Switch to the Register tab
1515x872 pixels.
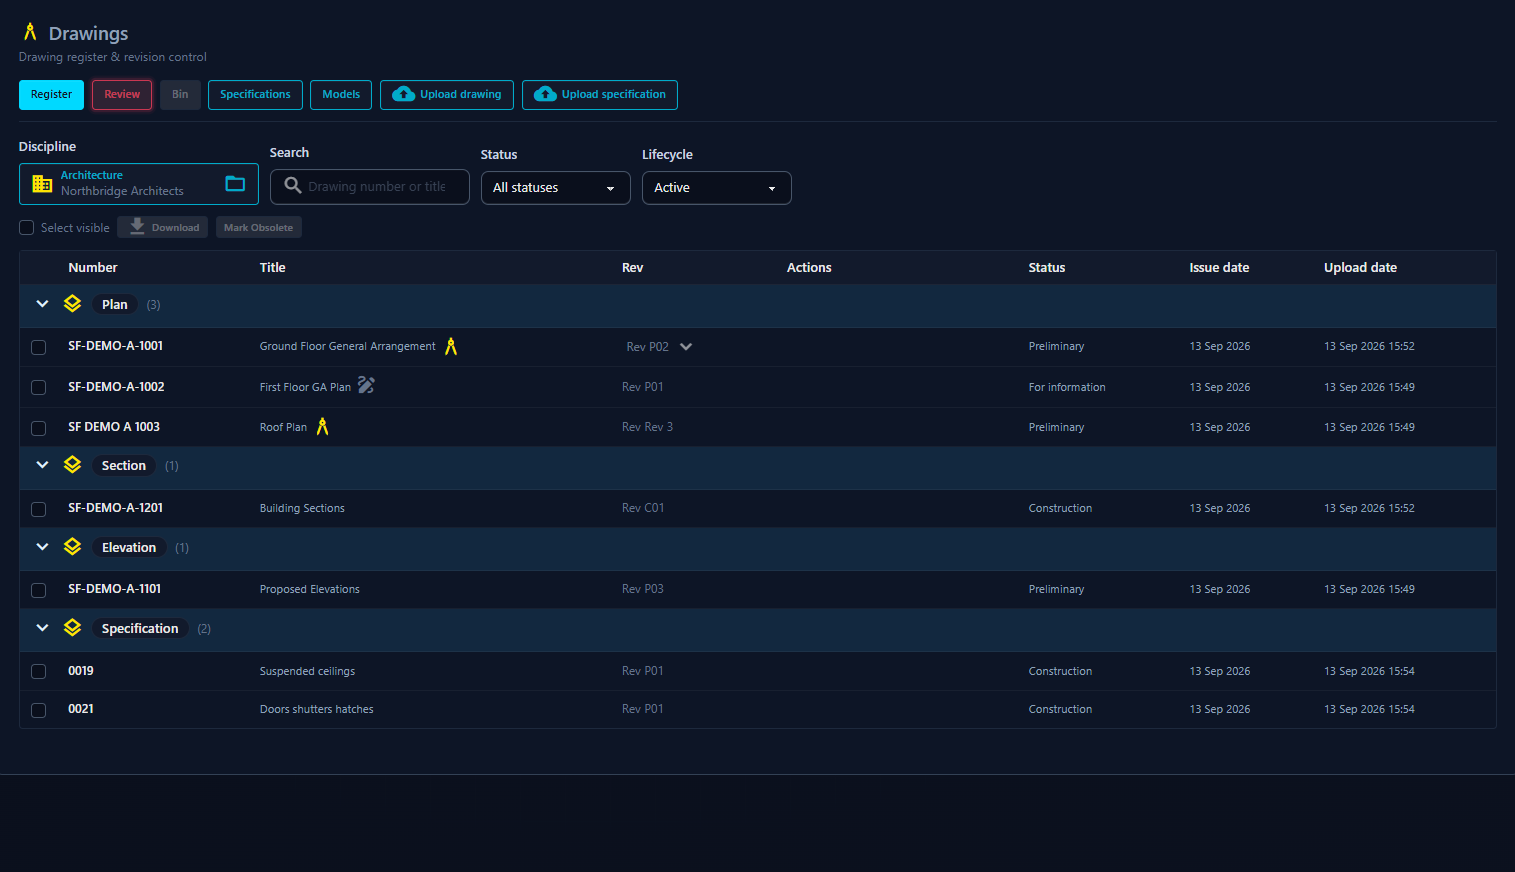coord(51,95)
